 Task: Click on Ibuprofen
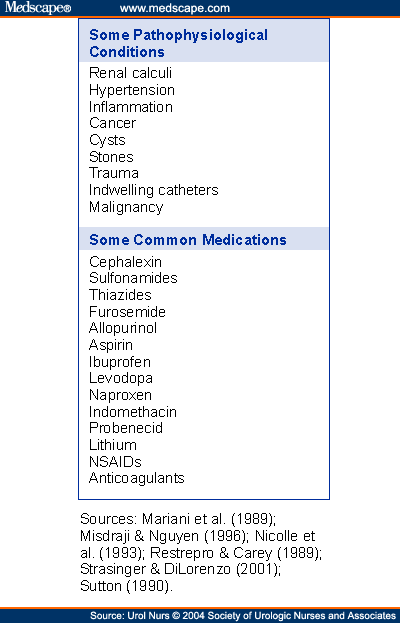click(x=120, y=362)
